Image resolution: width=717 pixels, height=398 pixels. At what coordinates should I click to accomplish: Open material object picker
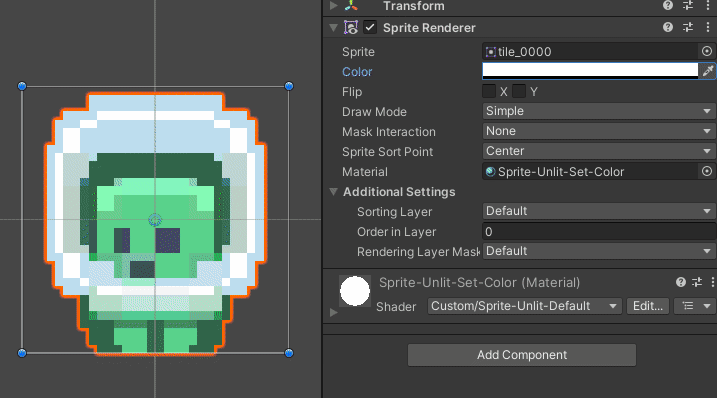click(707, 172)
